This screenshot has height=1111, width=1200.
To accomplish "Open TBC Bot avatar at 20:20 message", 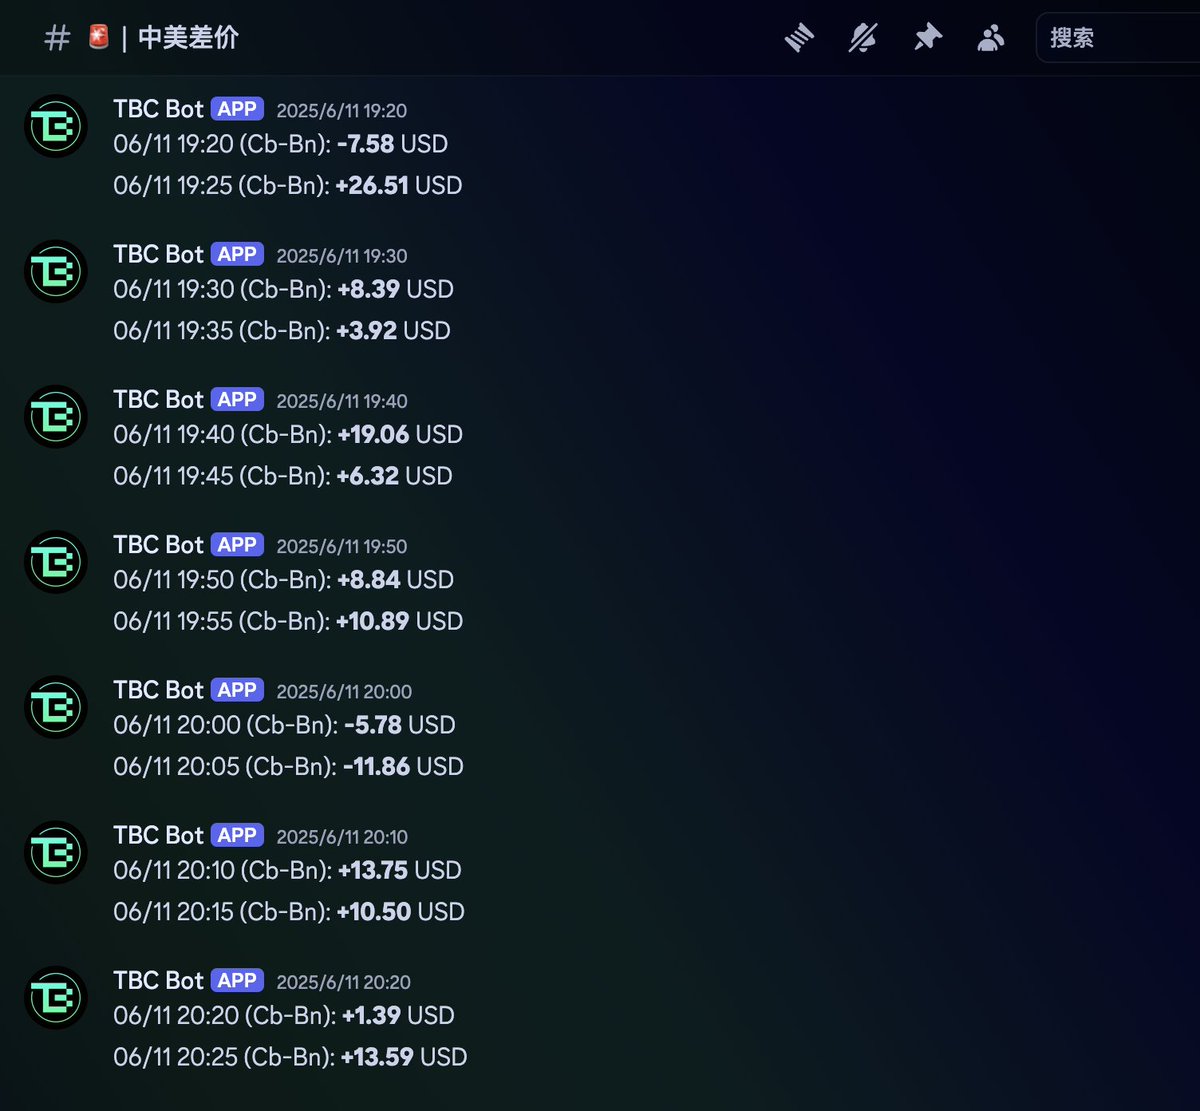I will 56,997.
